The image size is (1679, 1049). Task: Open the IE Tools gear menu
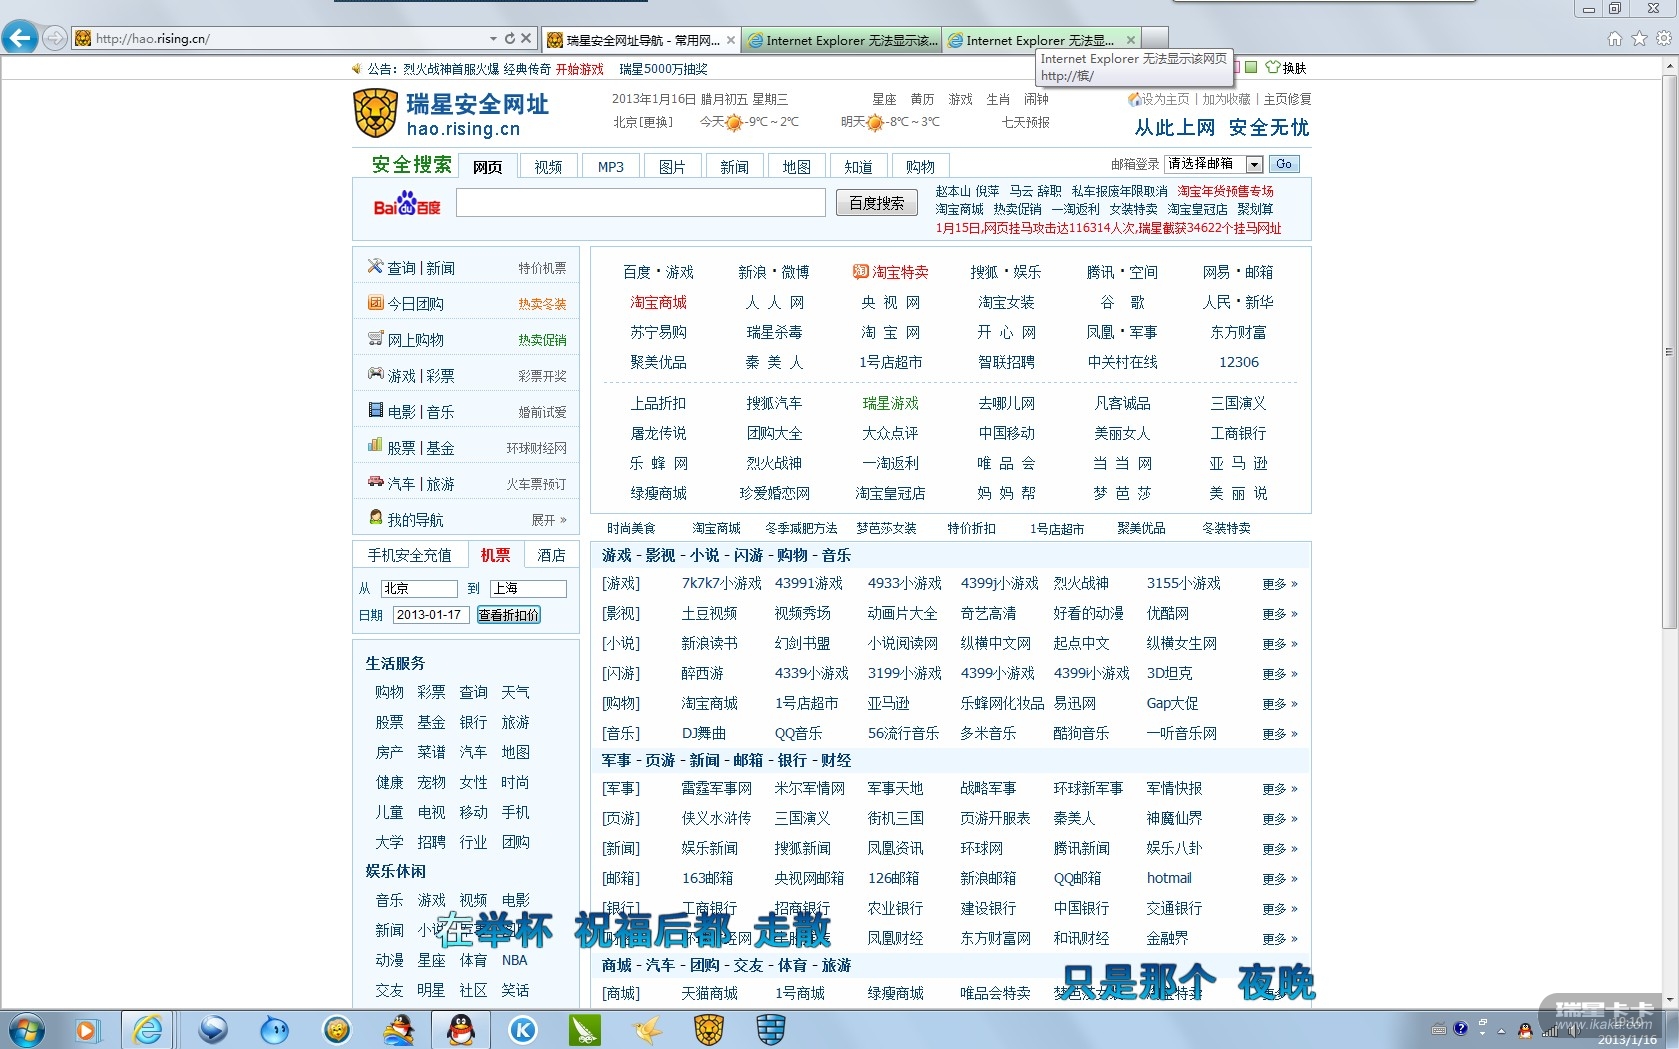(1664, 39)
